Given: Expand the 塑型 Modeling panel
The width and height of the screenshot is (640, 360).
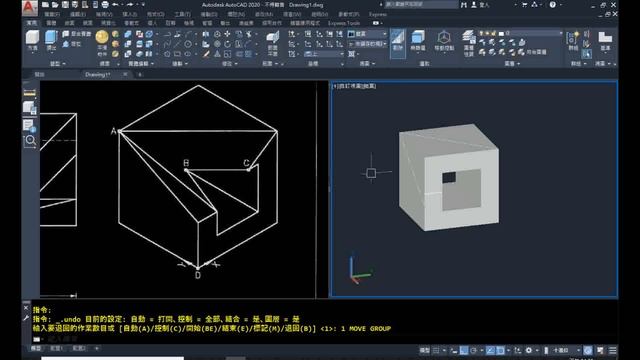Looking at the screenshot, I should tap(58, 64).
